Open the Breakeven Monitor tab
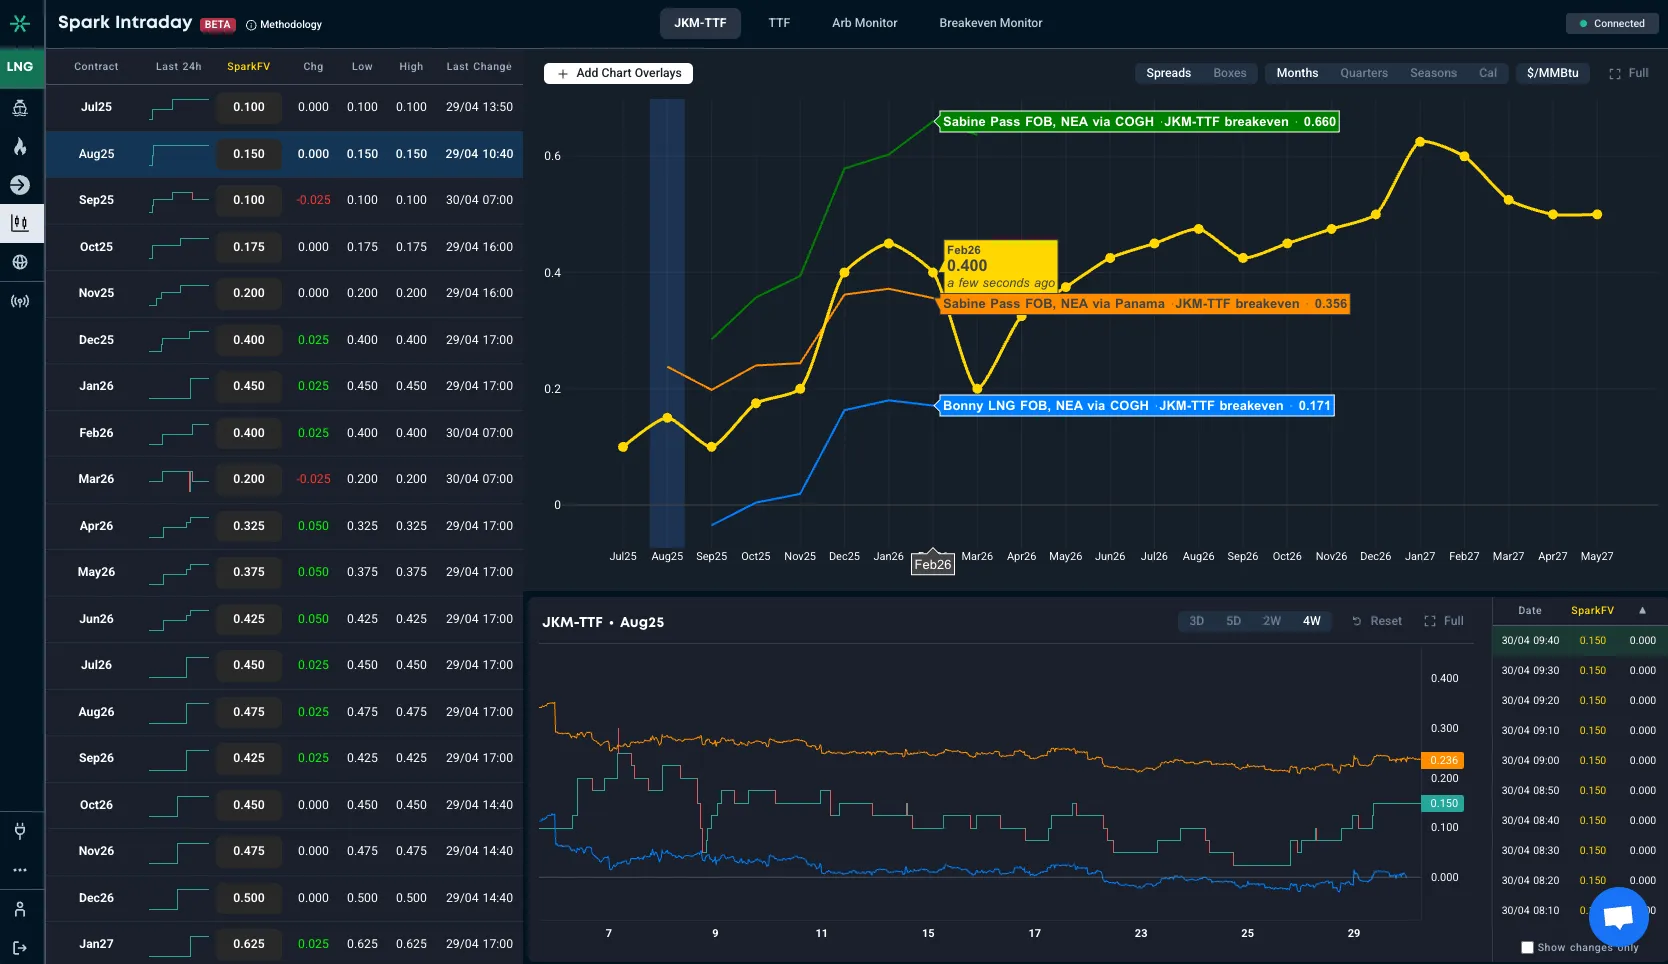Image resolution: width=1668 pixels, height=964 pixels. (991, 23)
